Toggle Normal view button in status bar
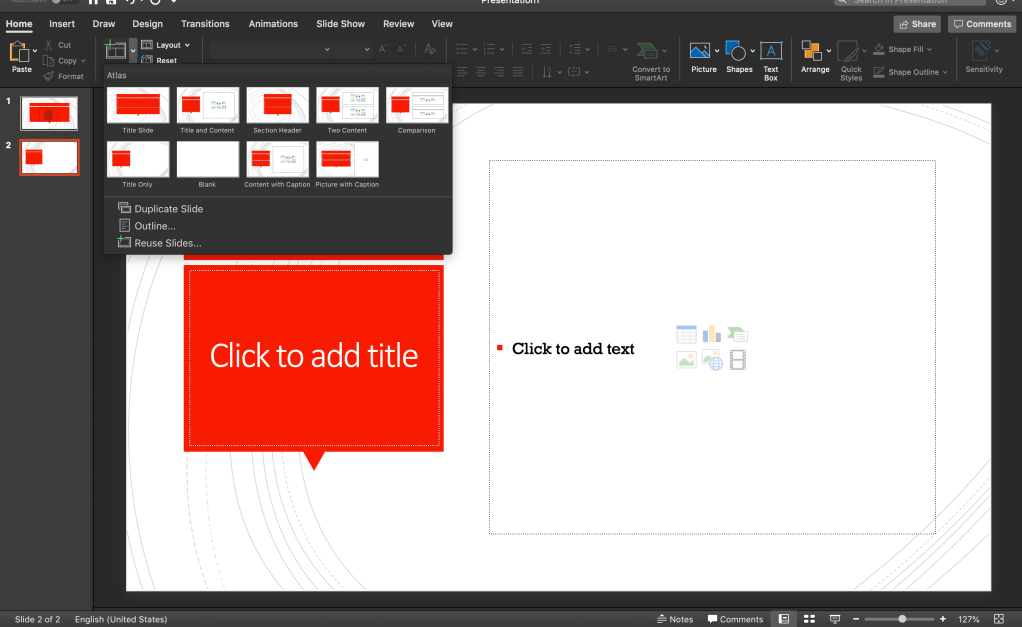Viewport: 1022px width, 627px height. 783,619
